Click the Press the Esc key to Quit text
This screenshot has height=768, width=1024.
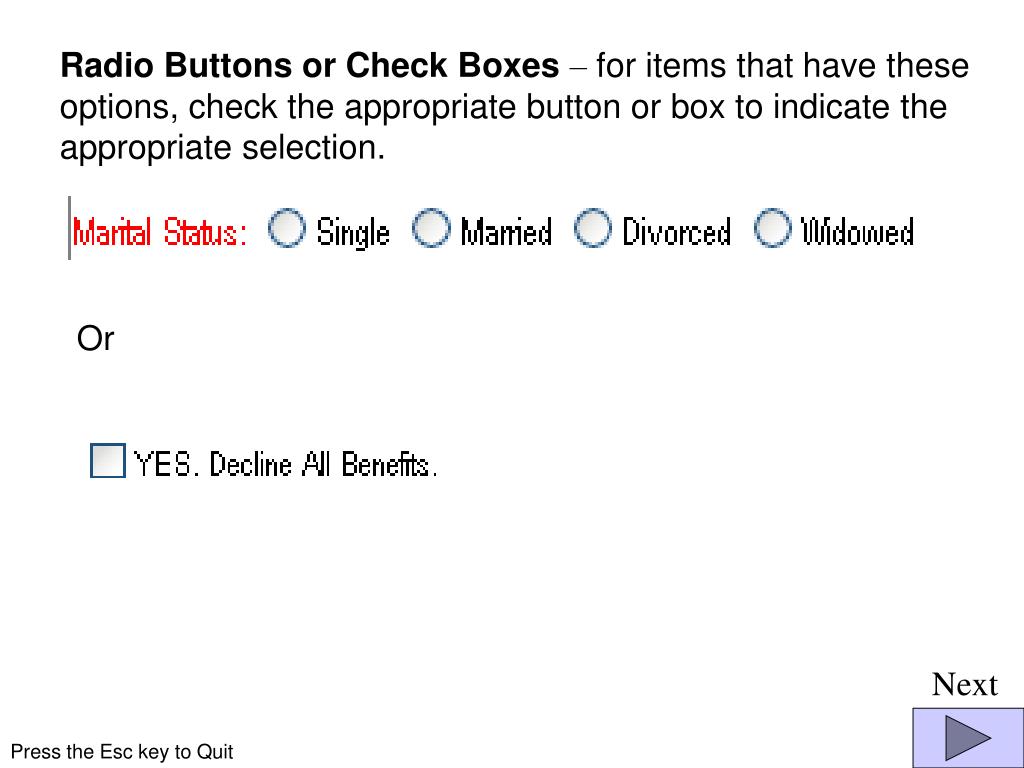tap(122, 752)
